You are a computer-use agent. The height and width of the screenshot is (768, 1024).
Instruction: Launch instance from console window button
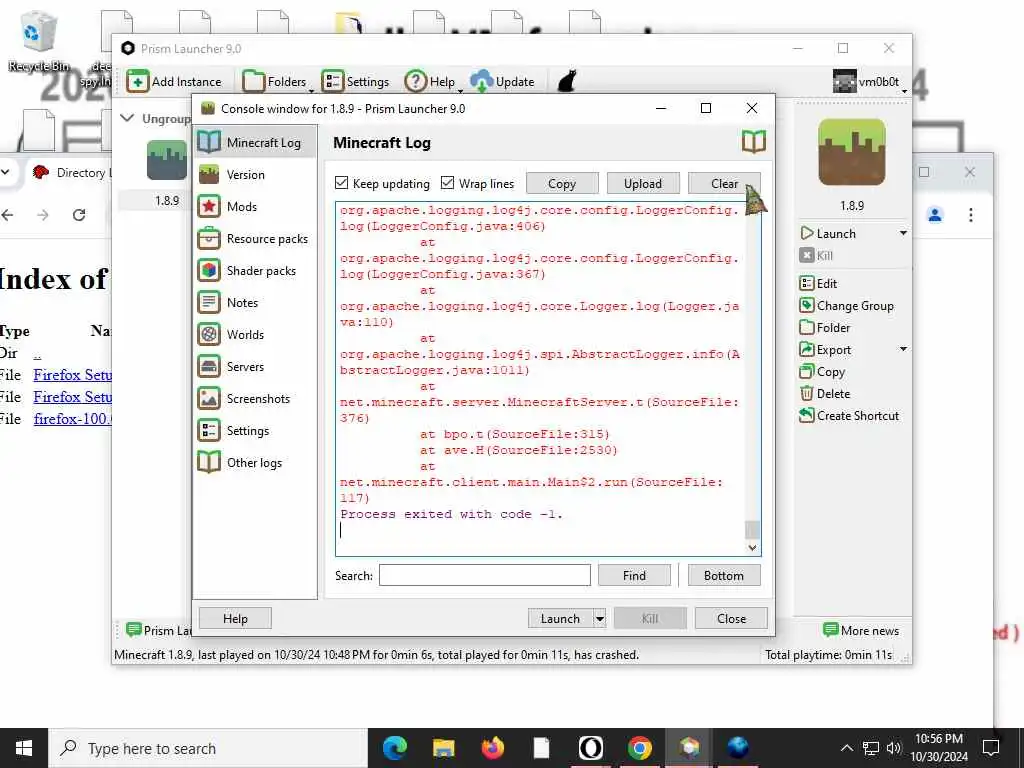pyautogui.click(x=560, y=618)
